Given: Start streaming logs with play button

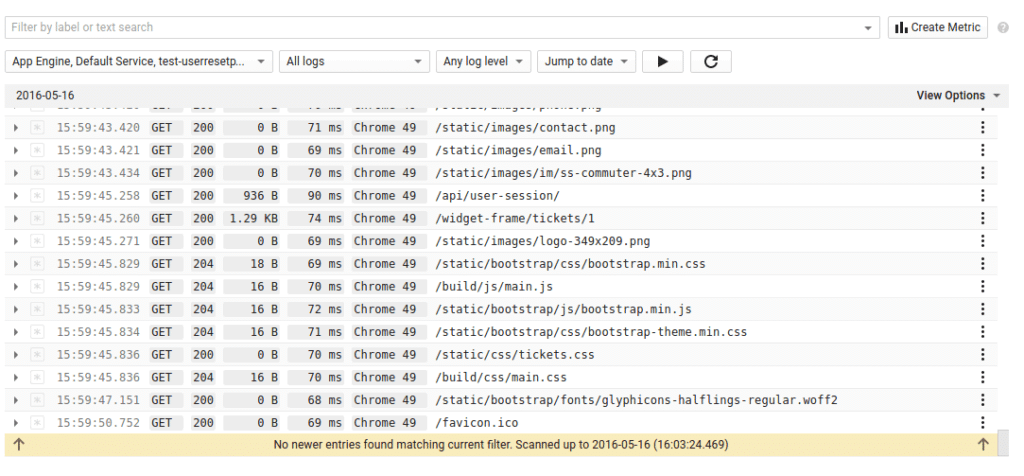Looking at the screenshot, I should click(662, 61).
